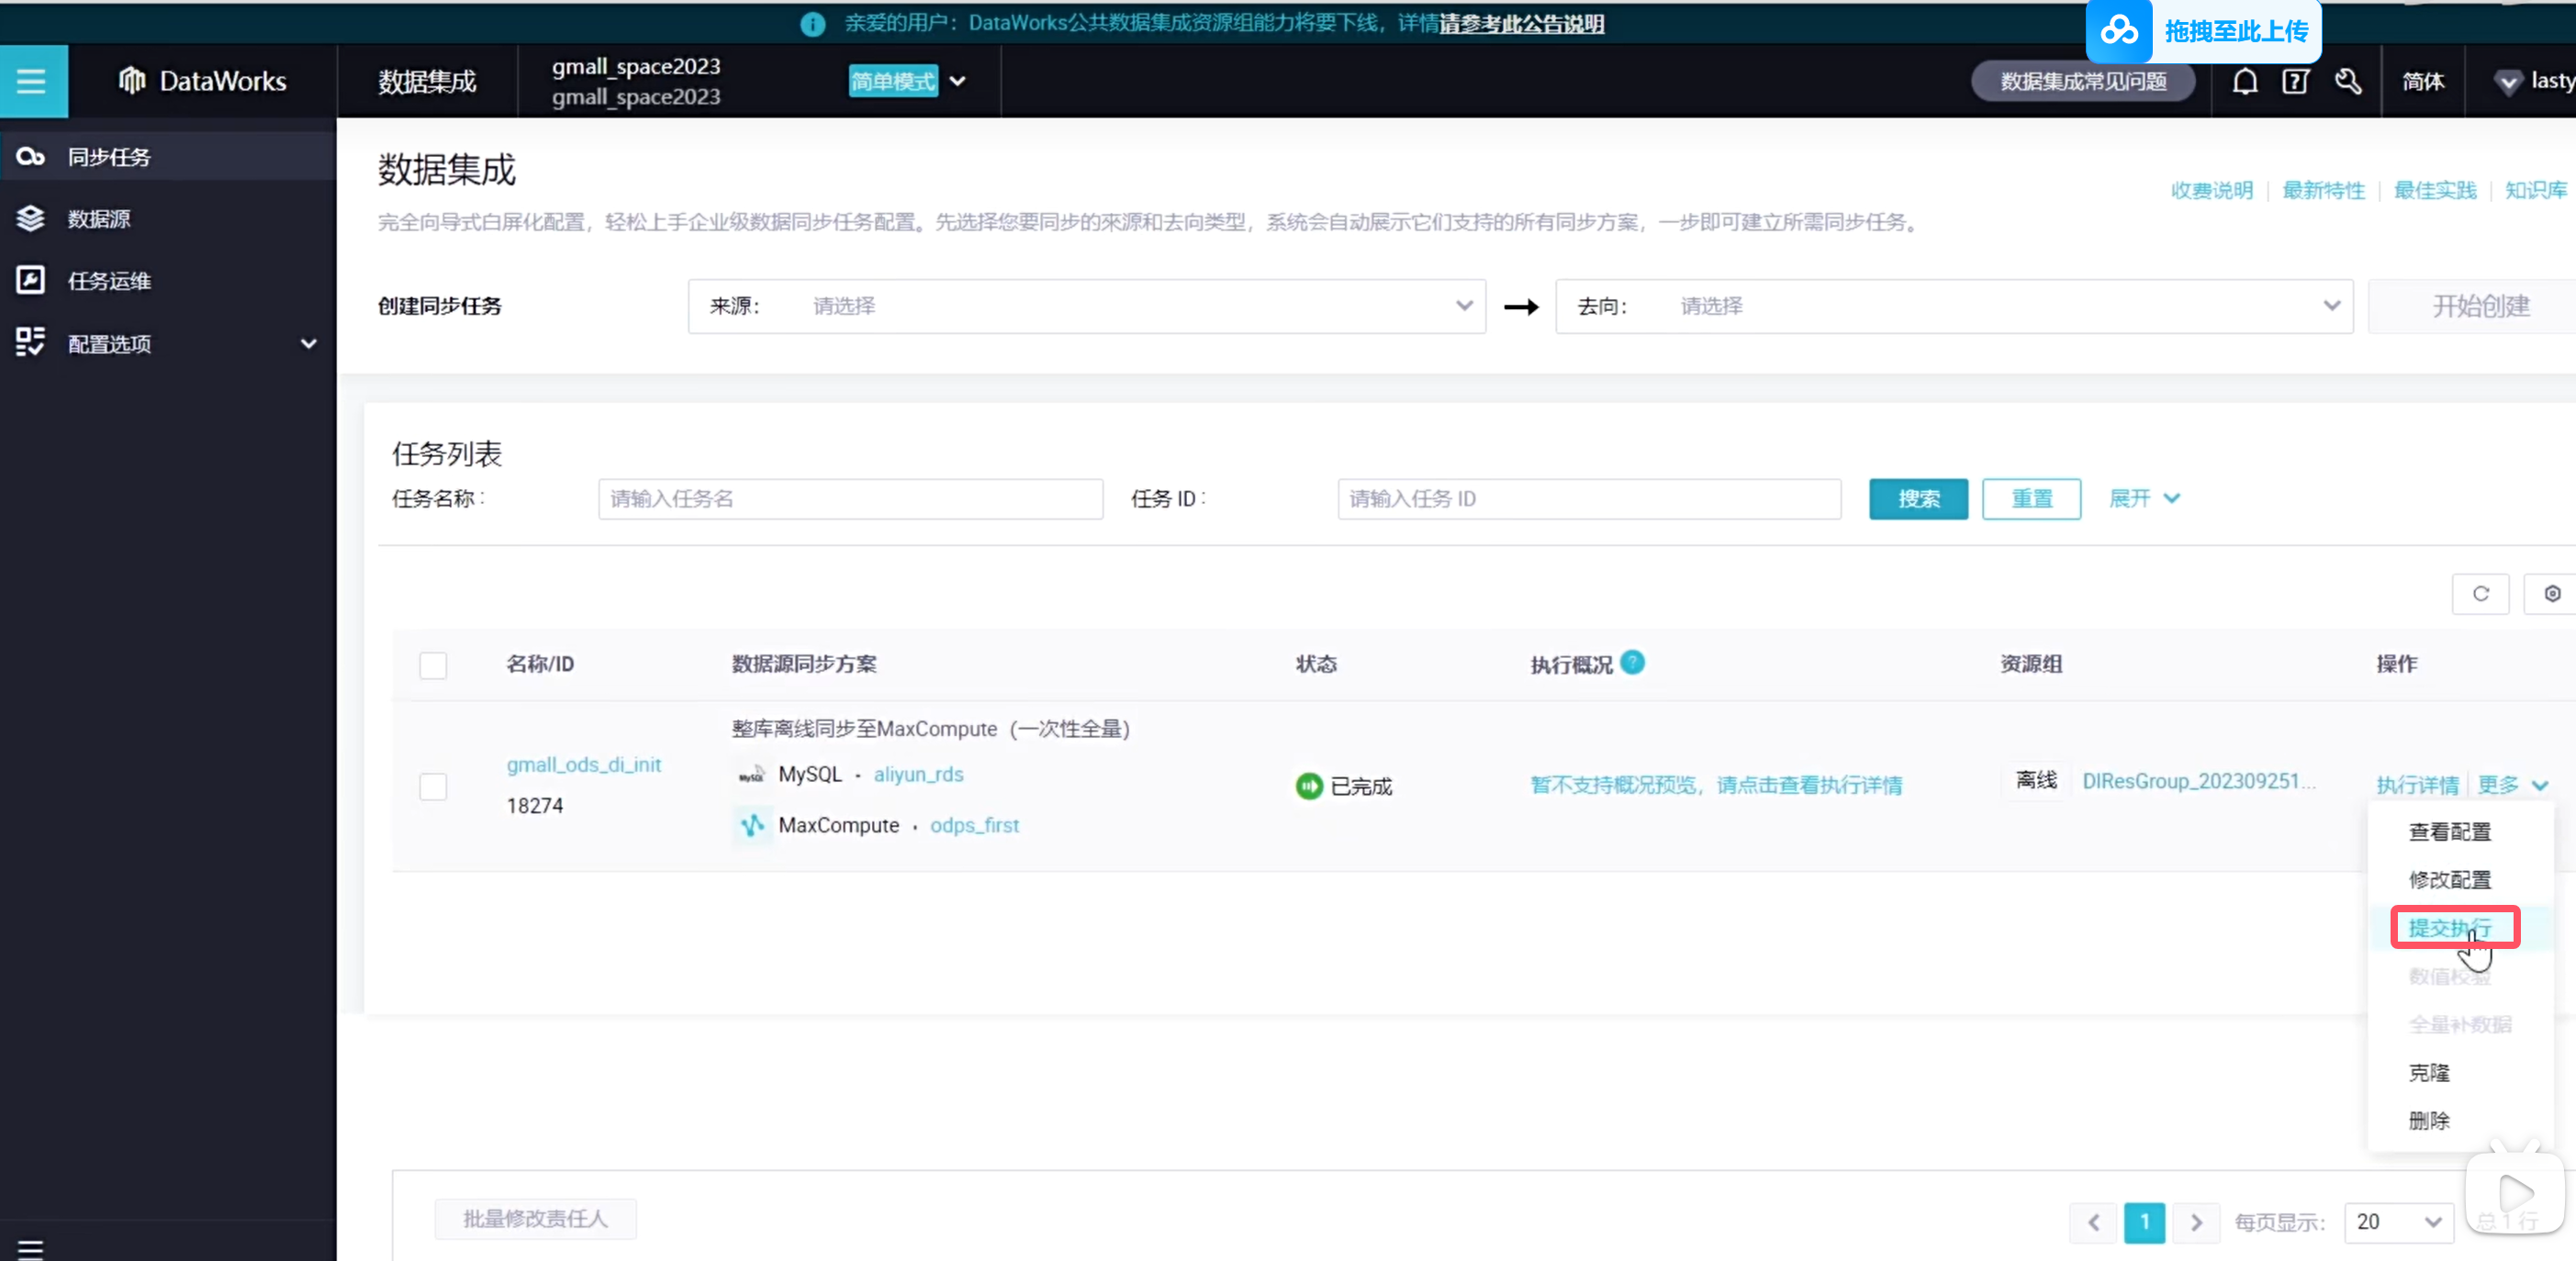
Task: Expand the 配置选项 sidebar section
Action: coord(308,344)
